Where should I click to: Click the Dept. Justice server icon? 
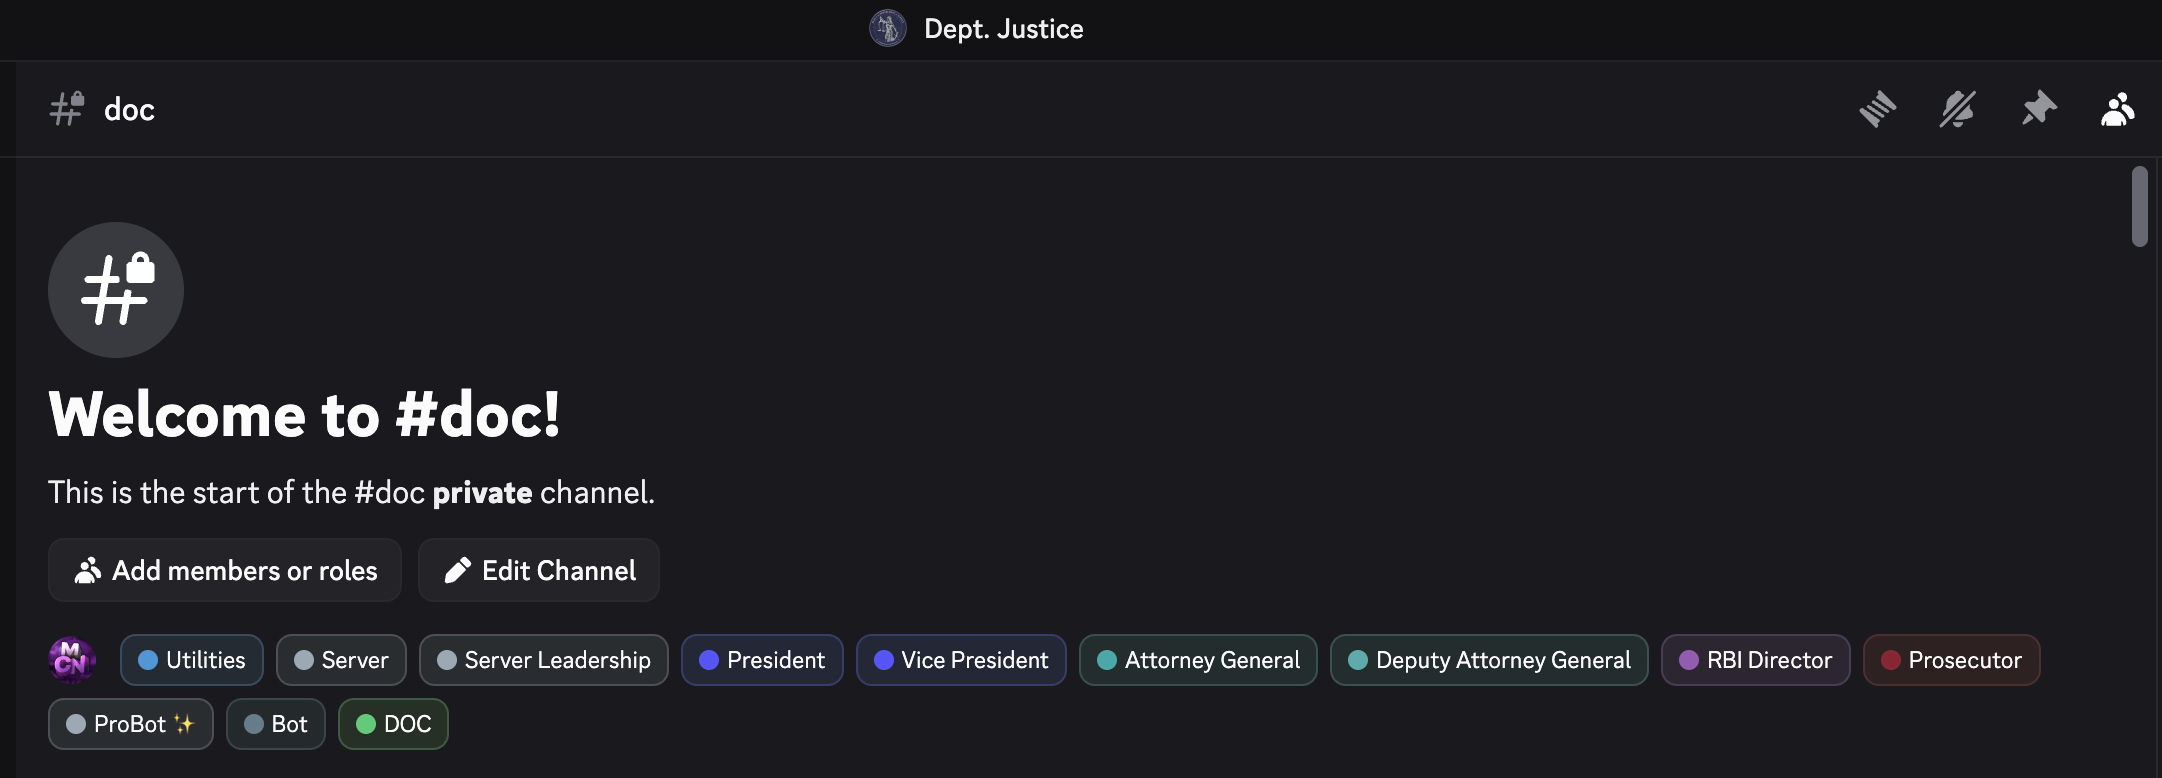(888, 29)
